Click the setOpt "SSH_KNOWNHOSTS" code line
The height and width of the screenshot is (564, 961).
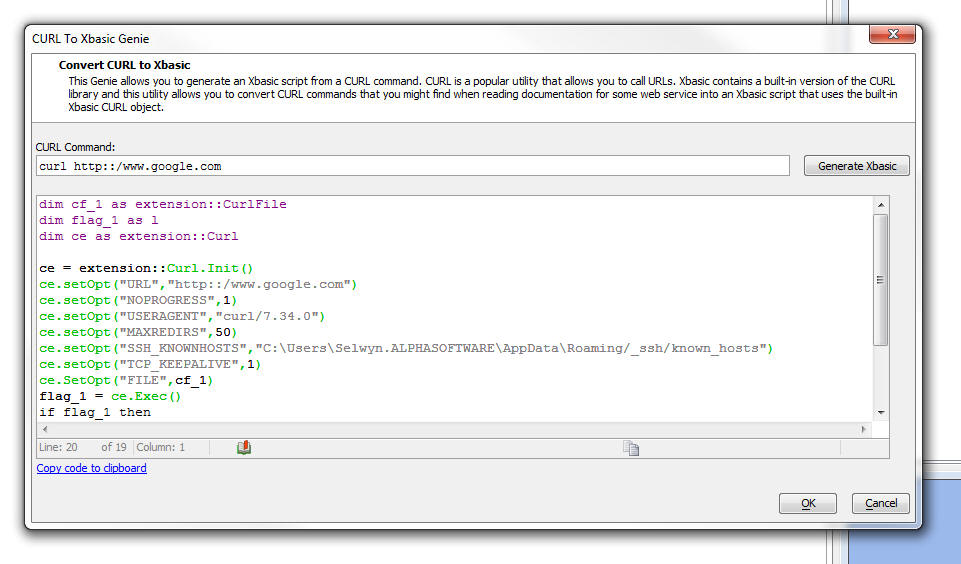(406, 348)
